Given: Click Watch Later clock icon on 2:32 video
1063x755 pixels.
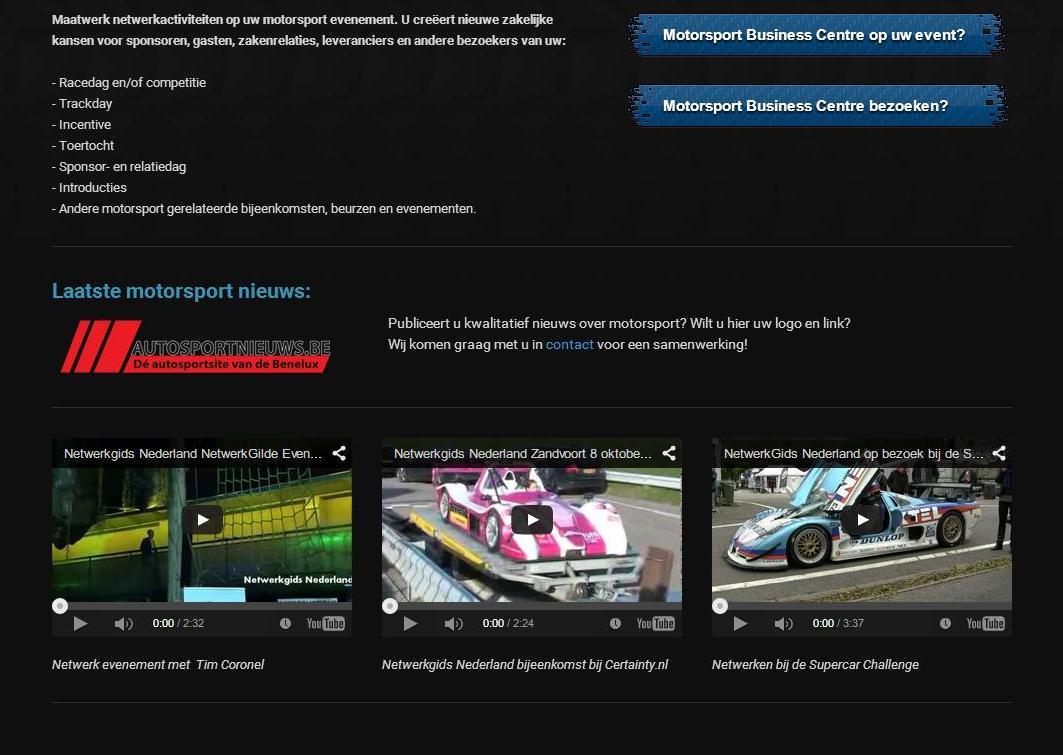Looking at the screenshot, I should click(x=285, y=624).
